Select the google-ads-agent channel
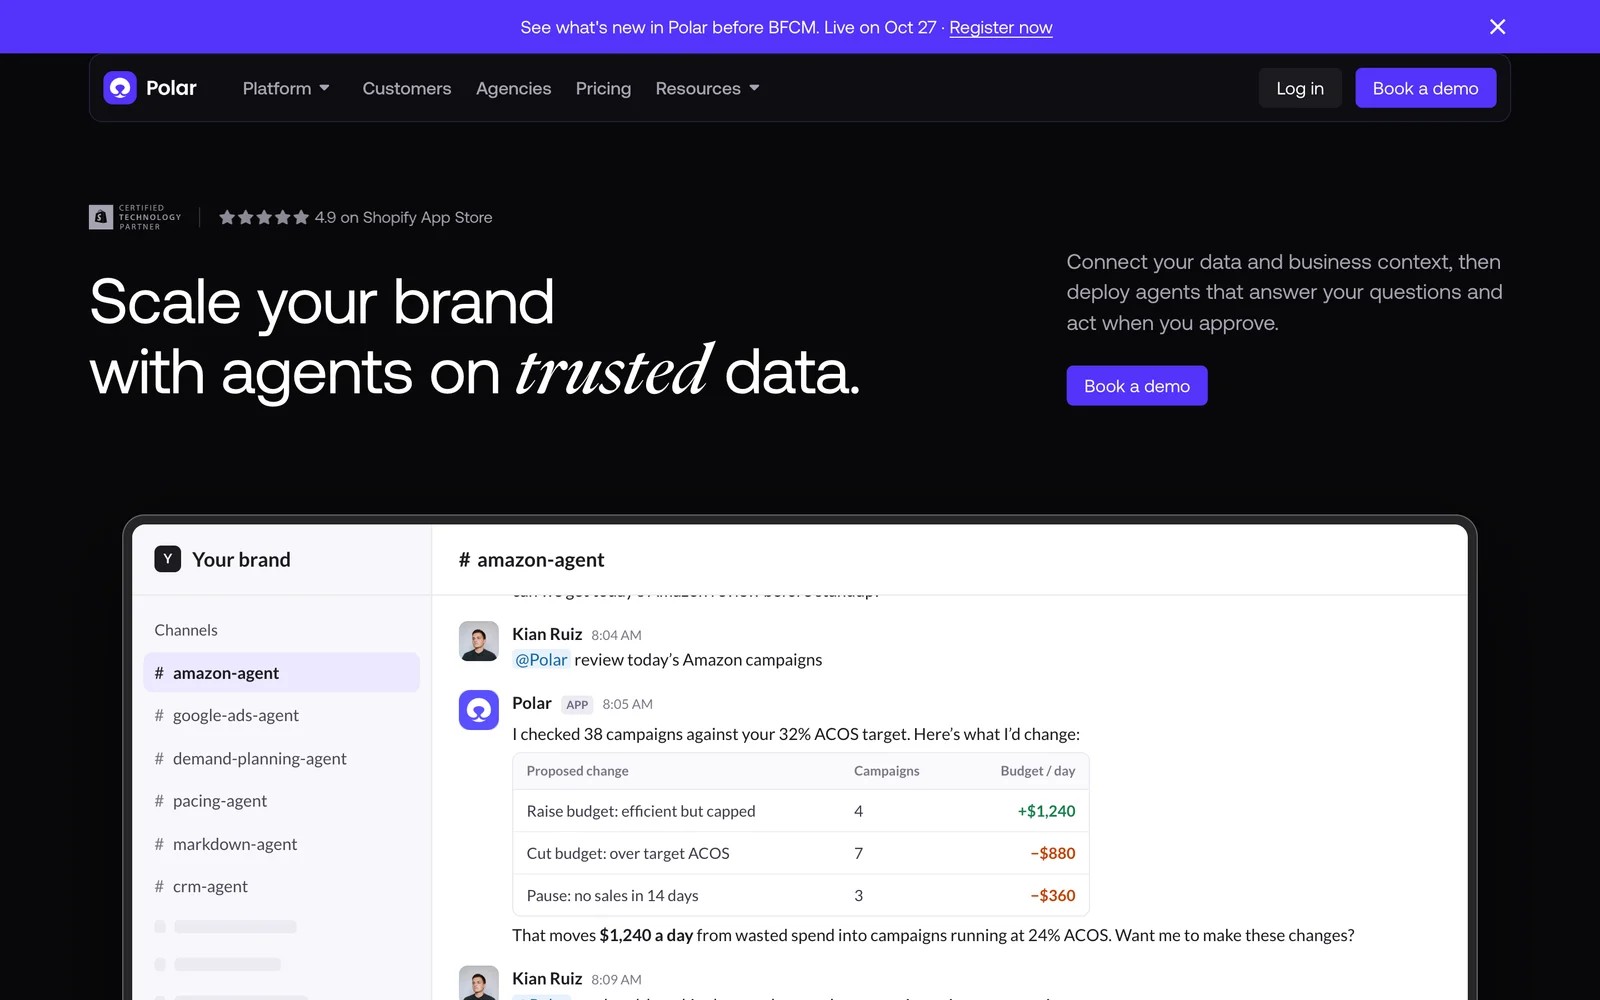The width and height of the screenshot is (1600, 1000). point(282,715)
